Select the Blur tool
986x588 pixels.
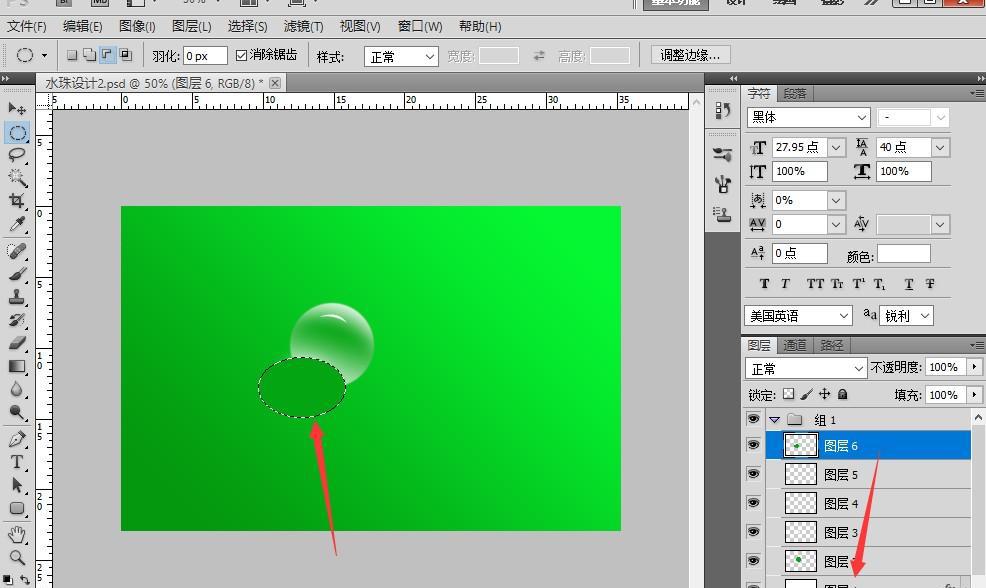(17, 389)
